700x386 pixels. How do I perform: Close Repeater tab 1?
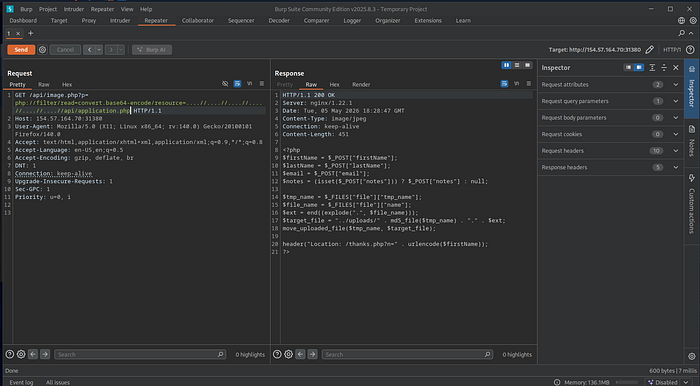[18, 33]
